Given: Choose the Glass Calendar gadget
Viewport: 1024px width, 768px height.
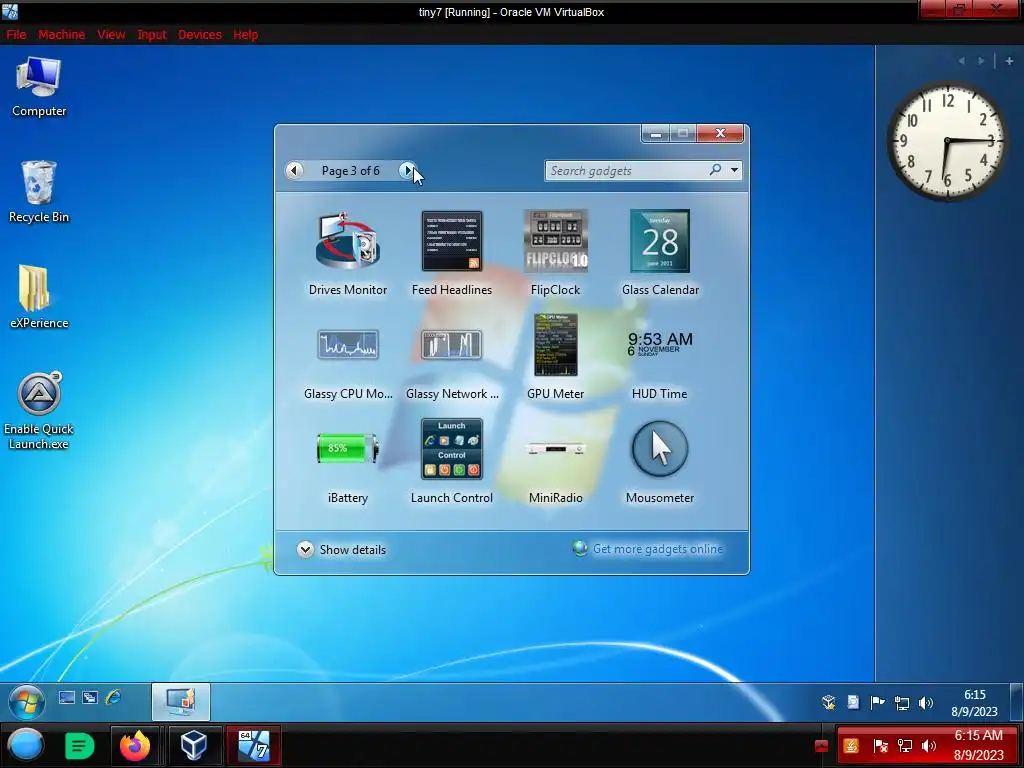Looking at the screenshot, I should coord(660,253).
